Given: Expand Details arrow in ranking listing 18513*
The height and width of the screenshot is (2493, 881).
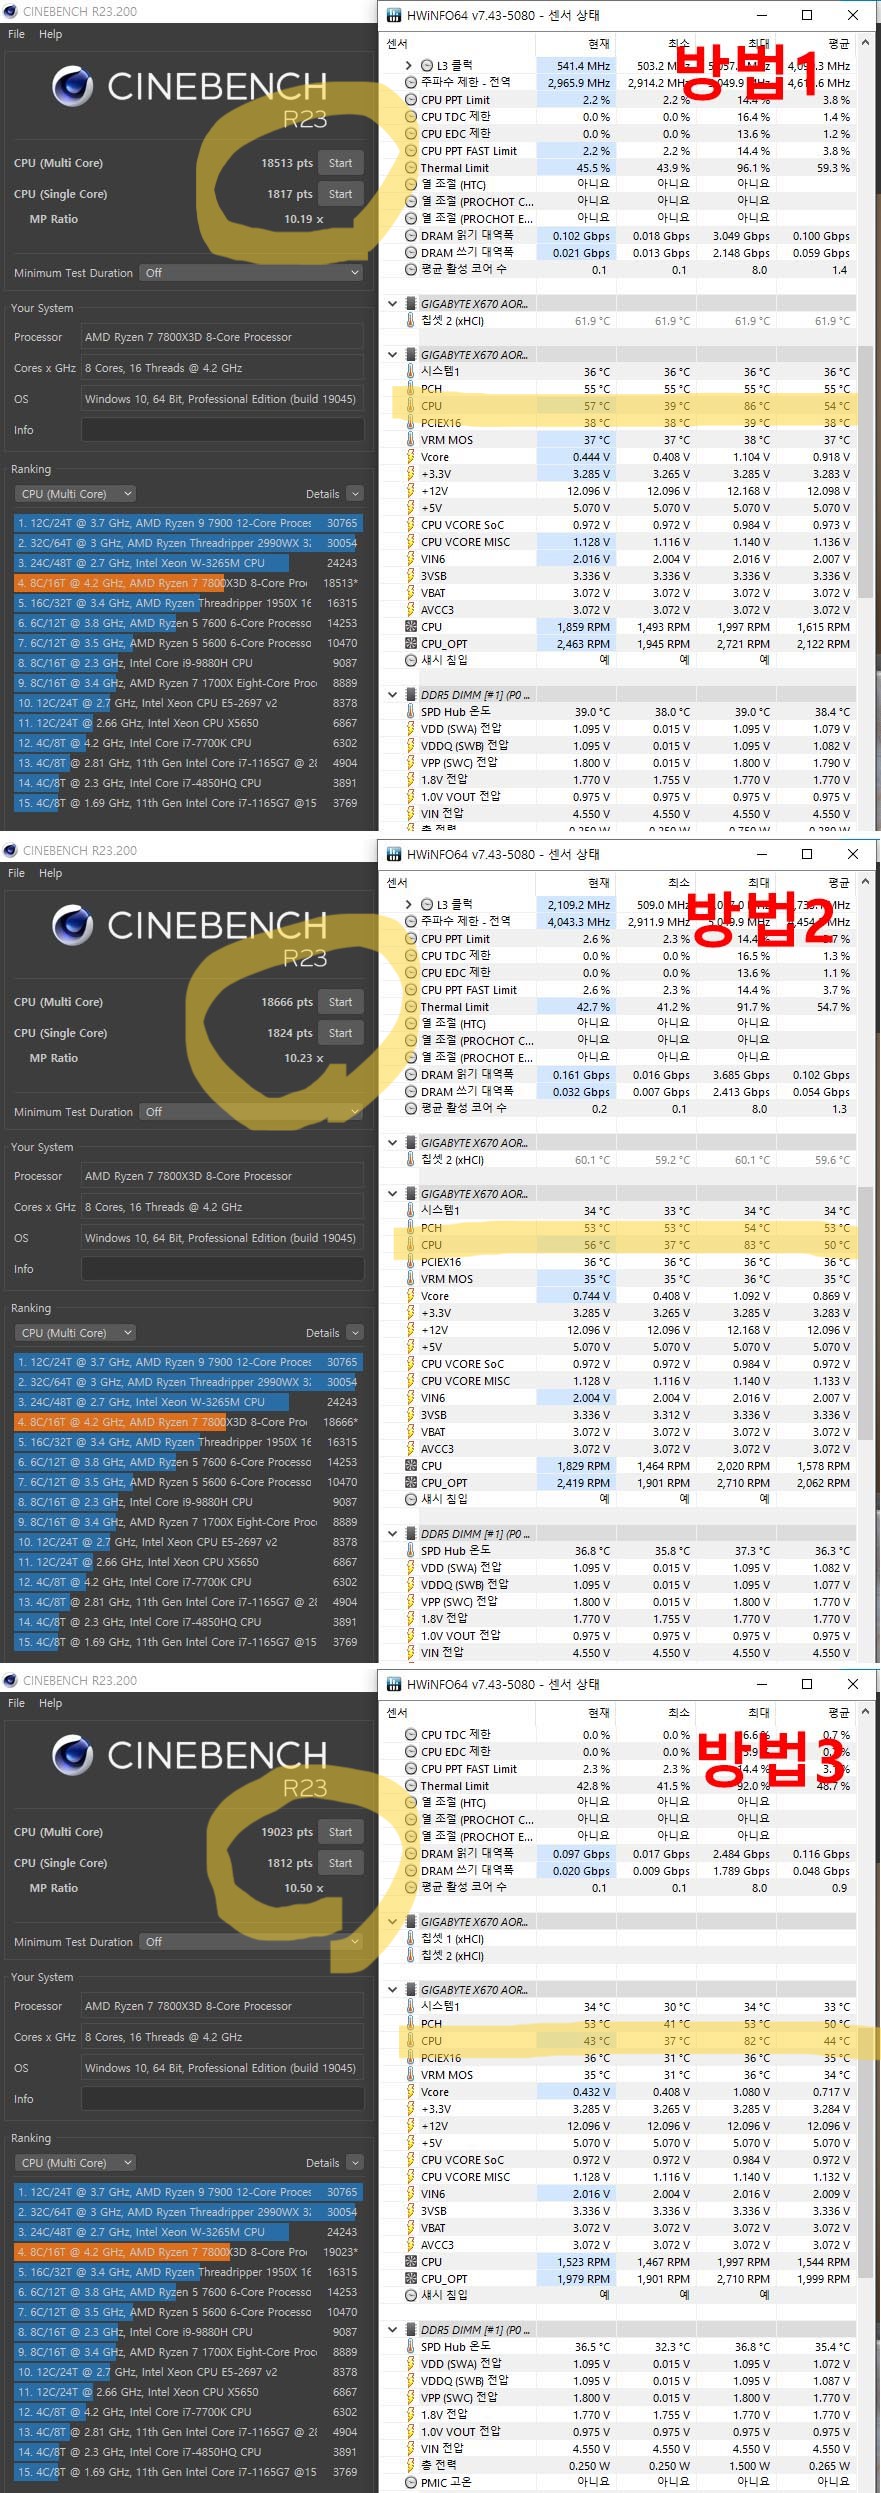Looking at the screenshot, I should 355,494.
